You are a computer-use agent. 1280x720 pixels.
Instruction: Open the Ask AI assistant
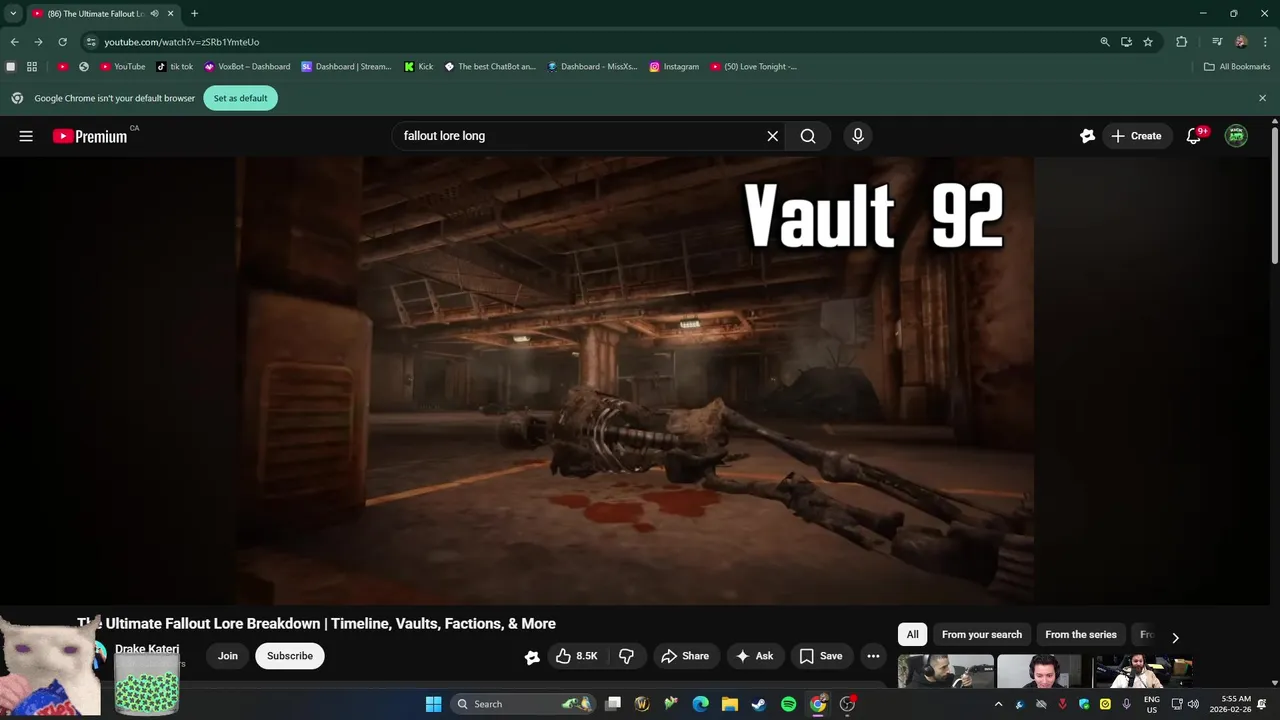click(x=755, y=656)
